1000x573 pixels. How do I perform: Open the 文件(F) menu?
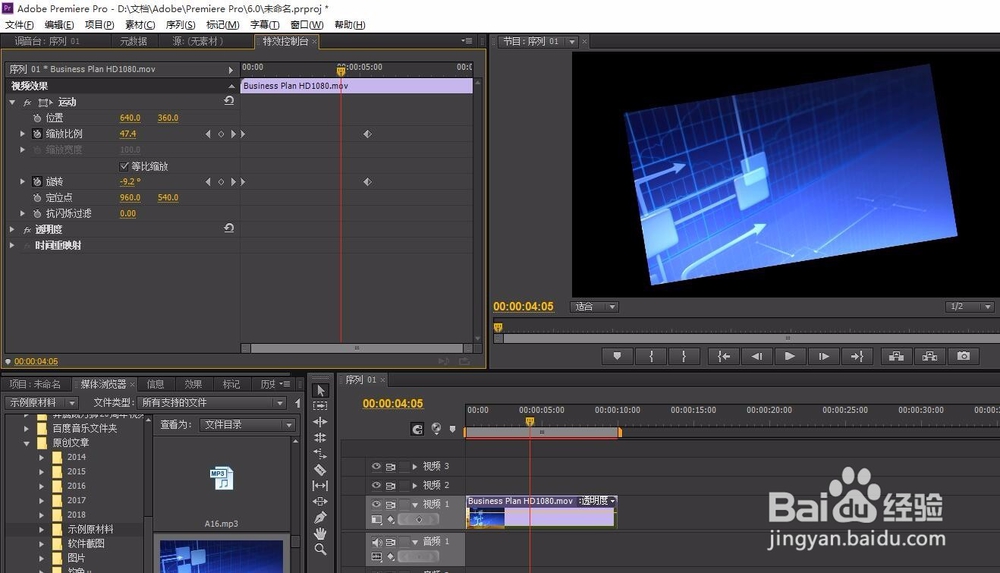[19, 25]
